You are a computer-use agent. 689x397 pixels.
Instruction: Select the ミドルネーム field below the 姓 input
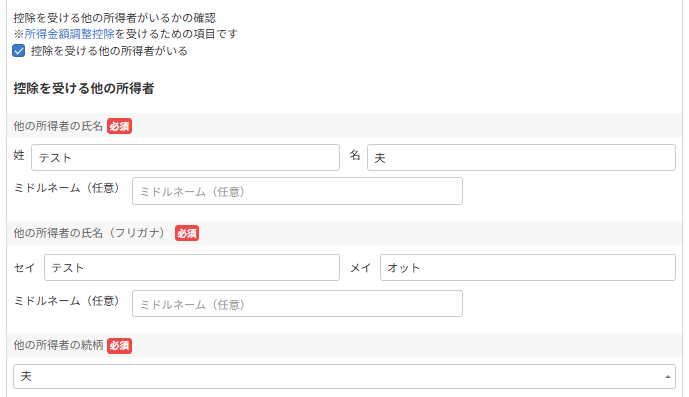click(x=297, y=191)
